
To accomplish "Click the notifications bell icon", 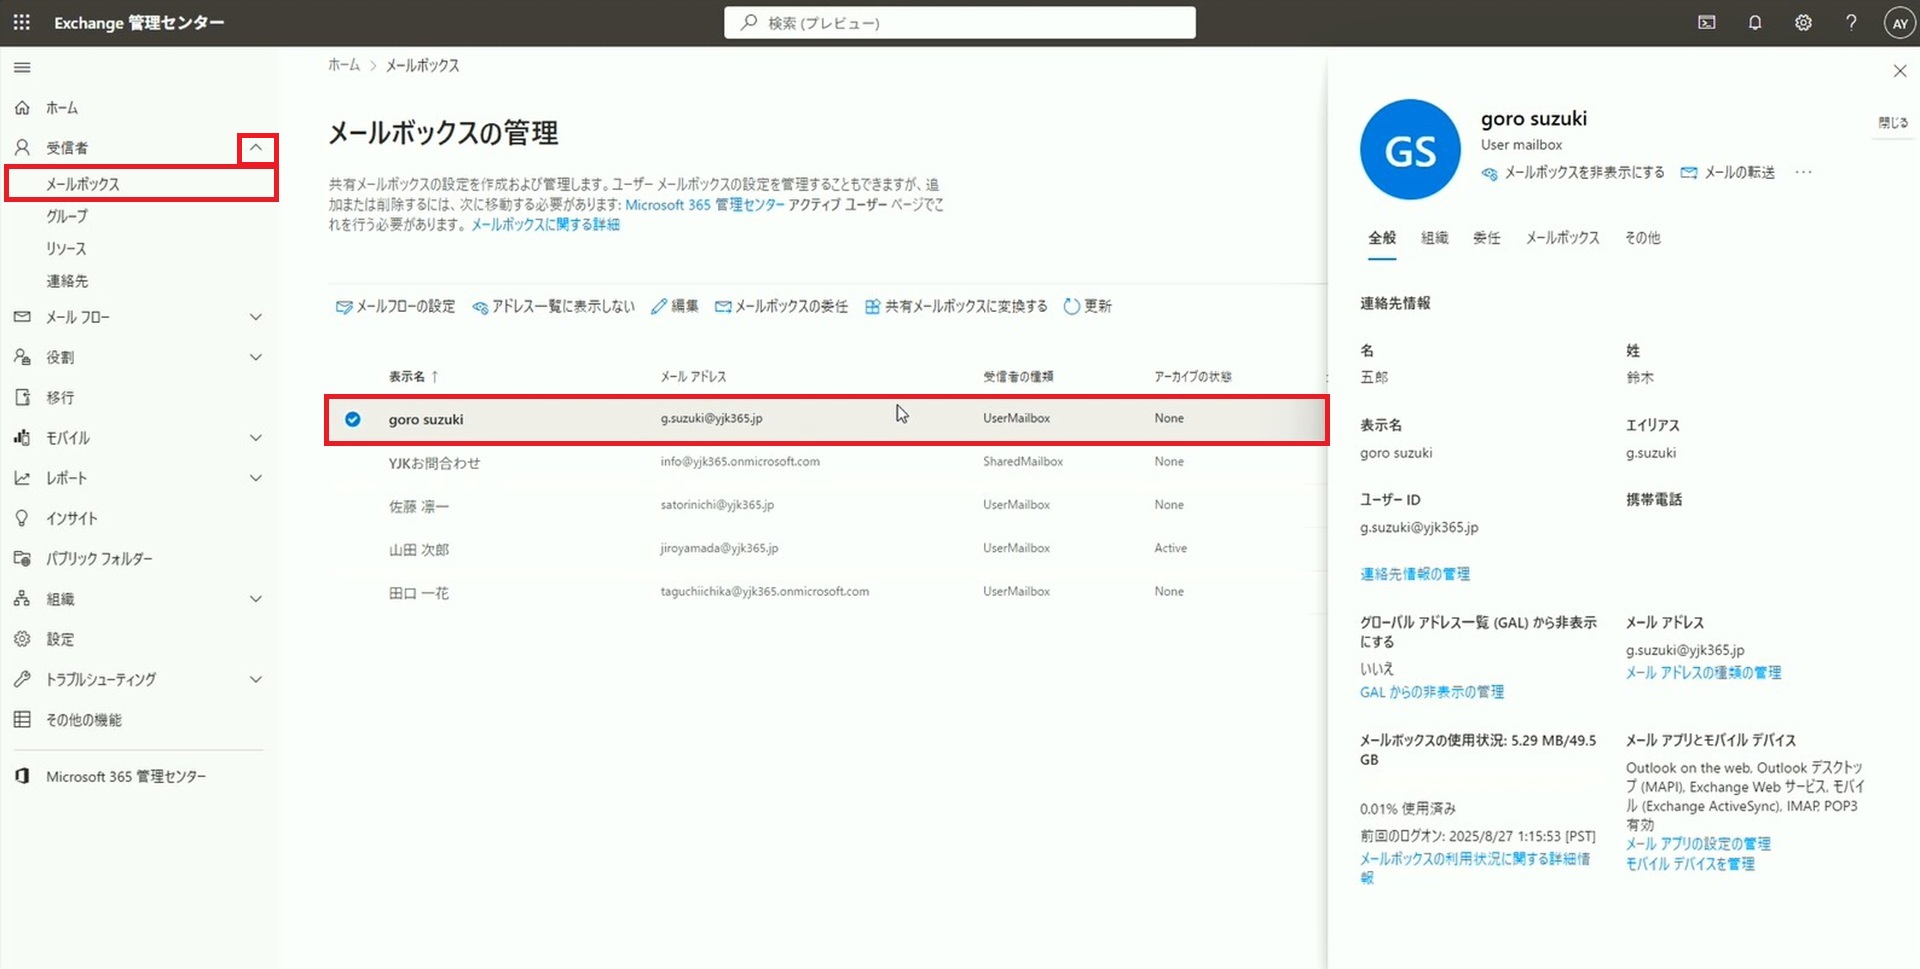I will pyautogui.click(x=1754, y=22).
